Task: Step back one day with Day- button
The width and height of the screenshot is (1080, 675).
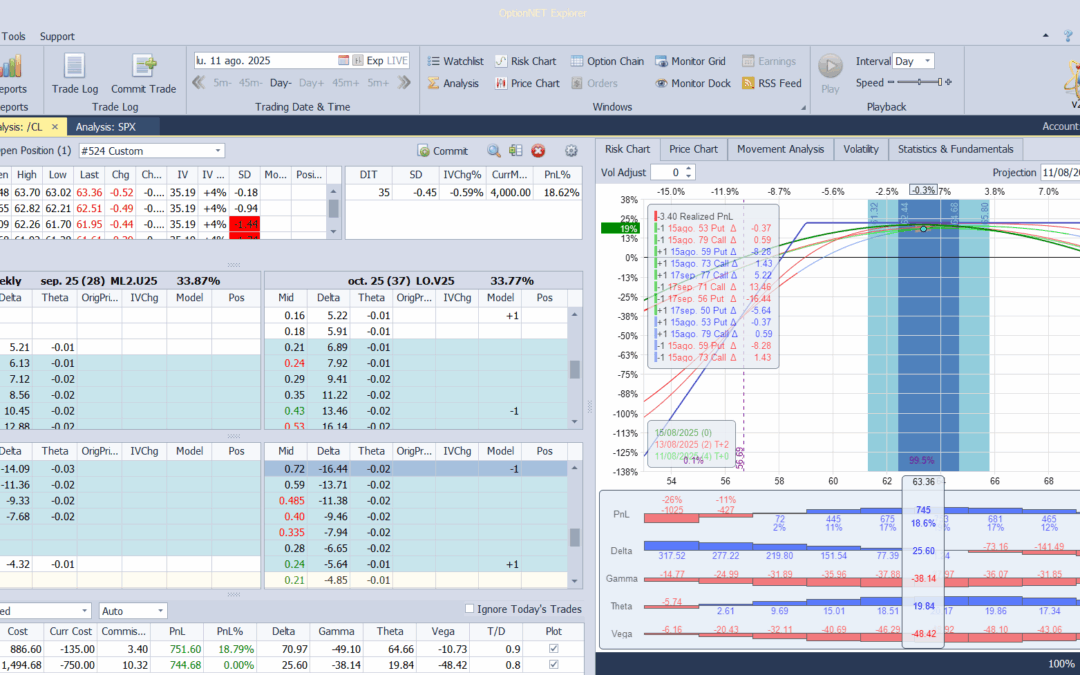Action: [x=280, y=83]
